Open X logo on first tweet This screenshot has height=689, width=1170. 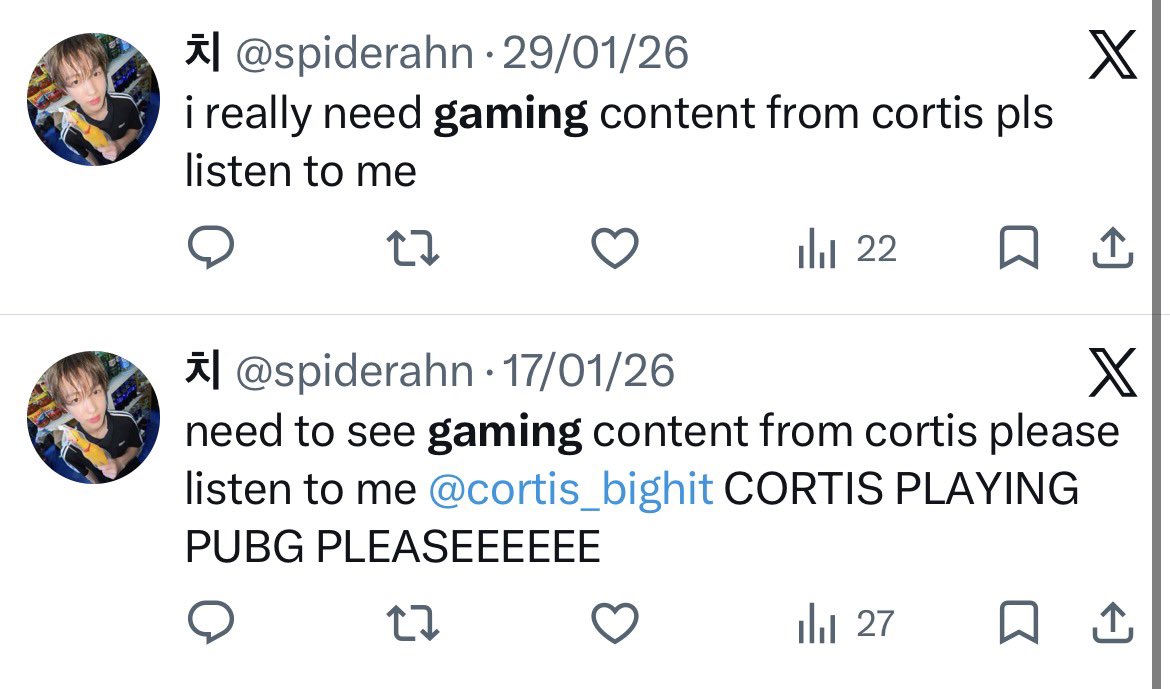click(1113, 54)
